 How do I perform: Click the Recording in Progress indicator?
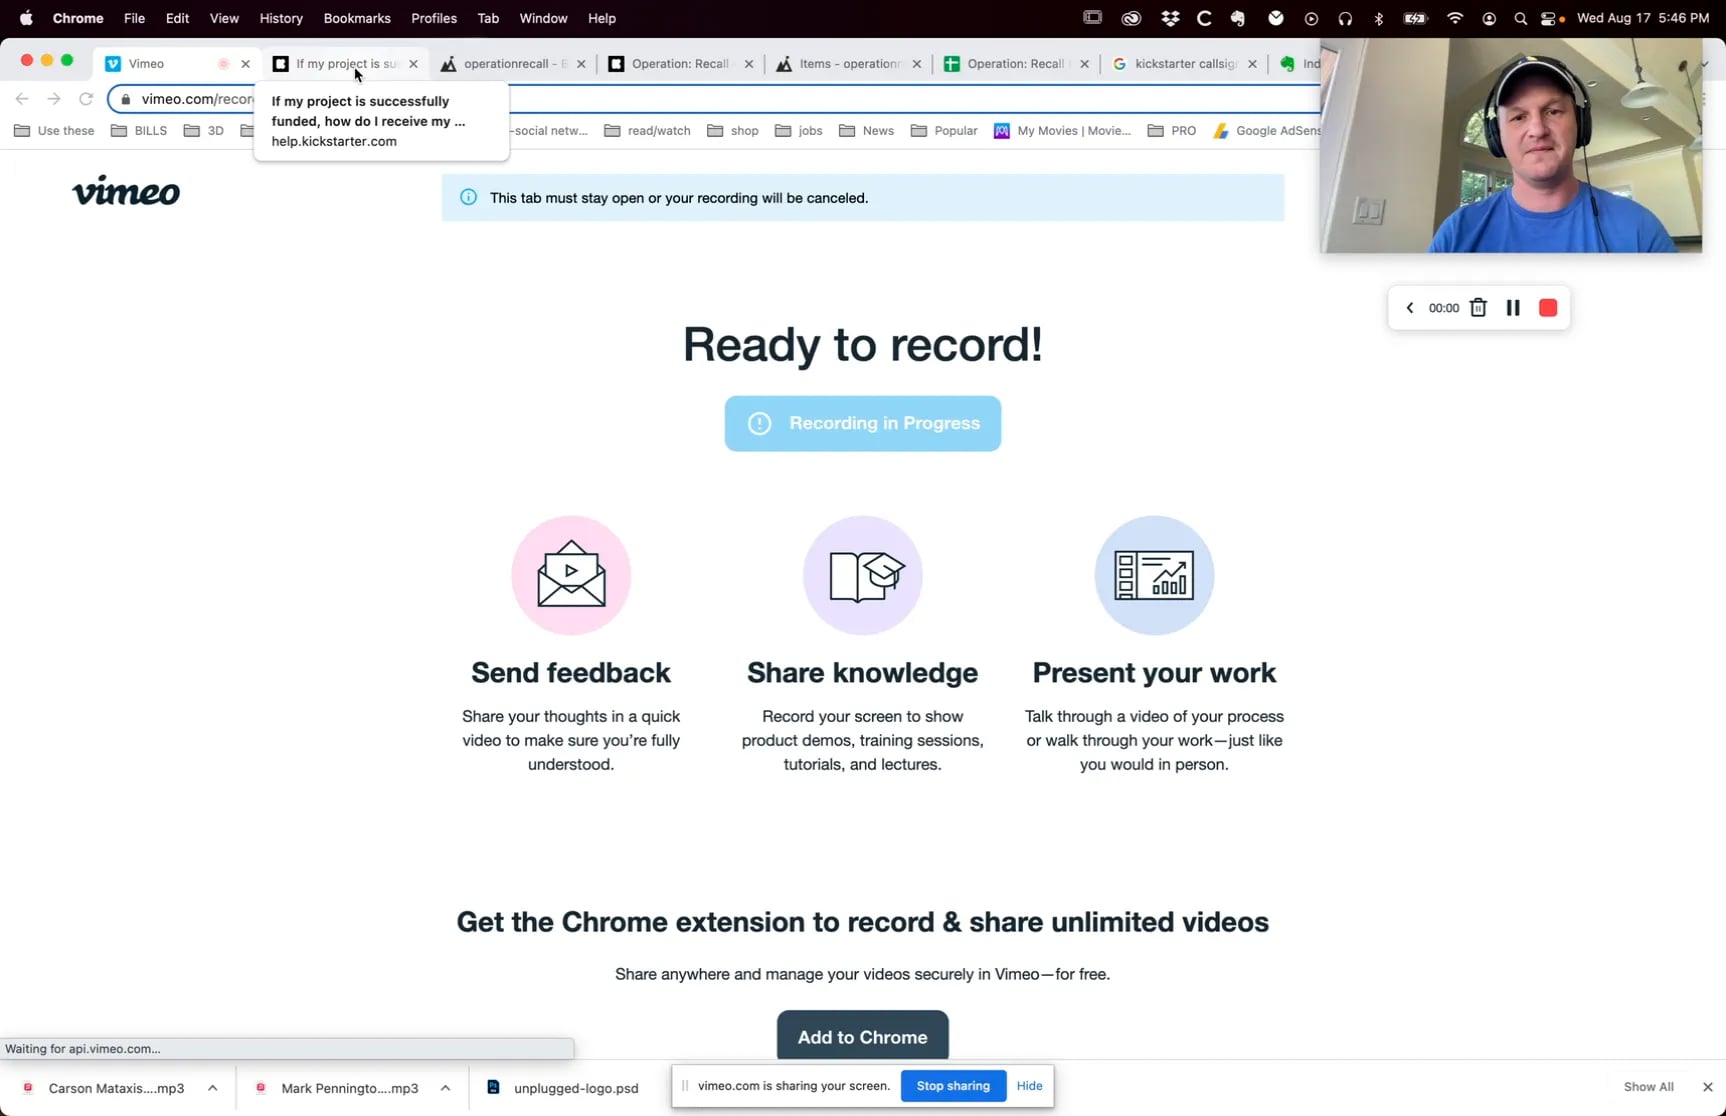click(861, 423)
